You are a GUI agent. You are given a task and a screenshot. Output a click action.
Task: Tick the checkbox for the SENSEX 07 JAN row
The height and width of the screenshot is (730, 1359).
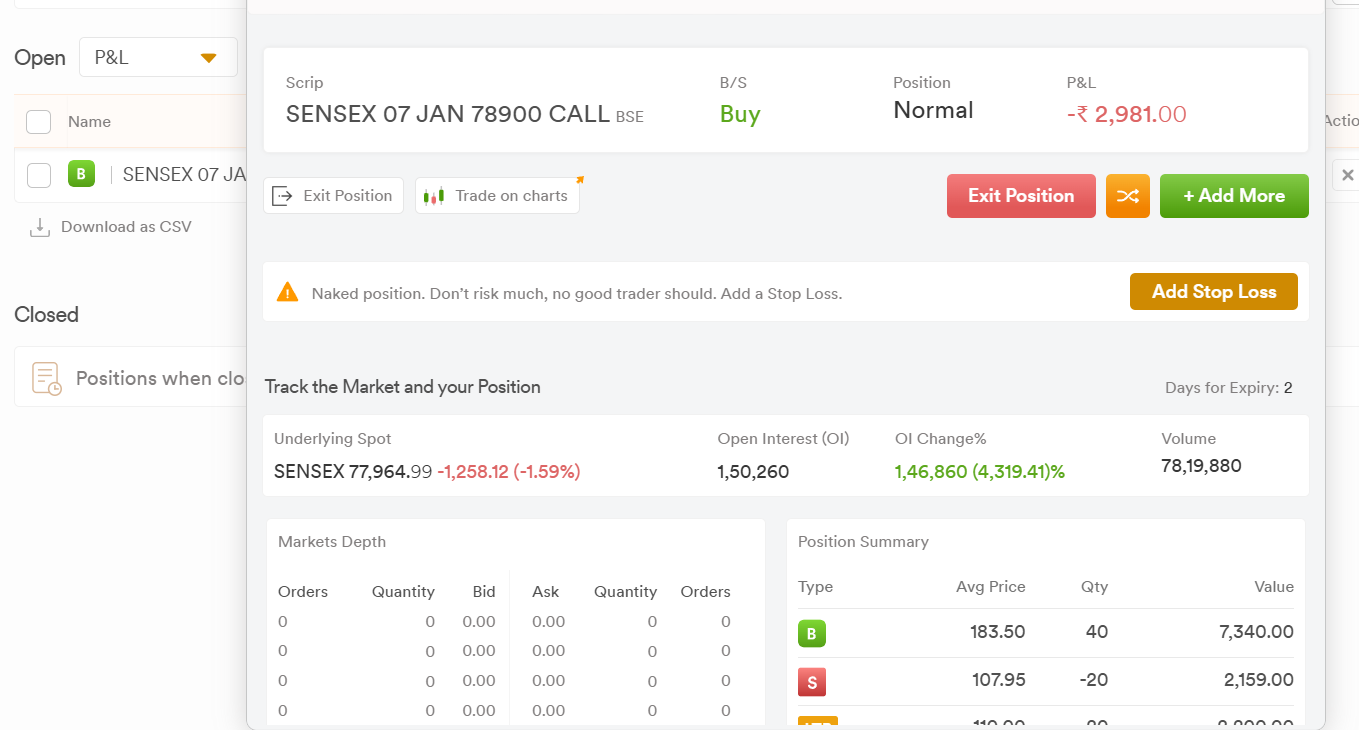[x=38, y=175]
